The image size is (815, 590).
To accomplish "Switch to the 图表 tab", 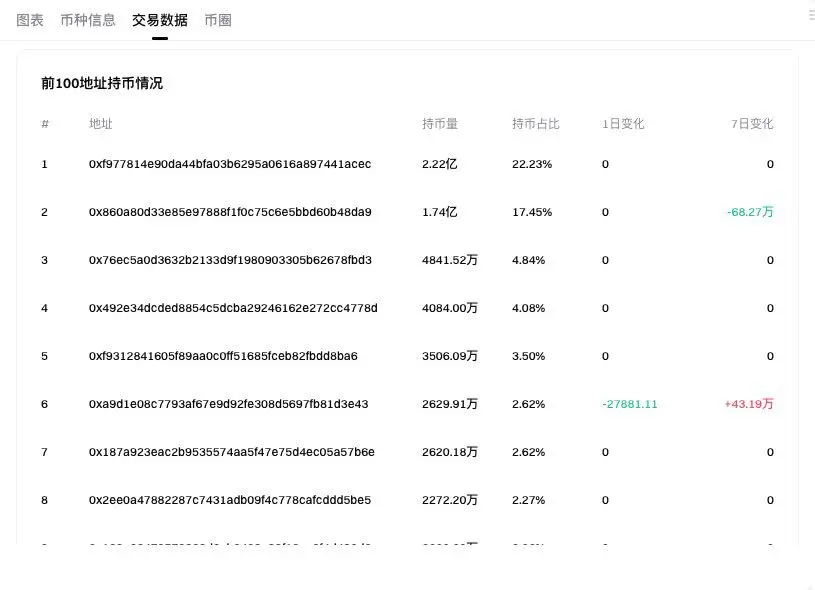I will pyautogui.click(x=30, y=20).
